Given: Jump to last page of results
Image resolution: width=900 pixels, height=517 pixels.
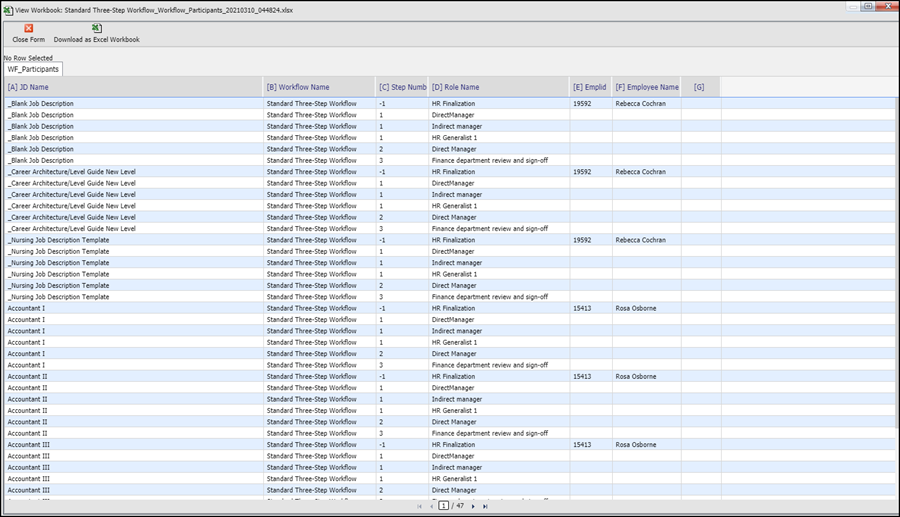Looking at the screenshot, I should coord(485,506).
